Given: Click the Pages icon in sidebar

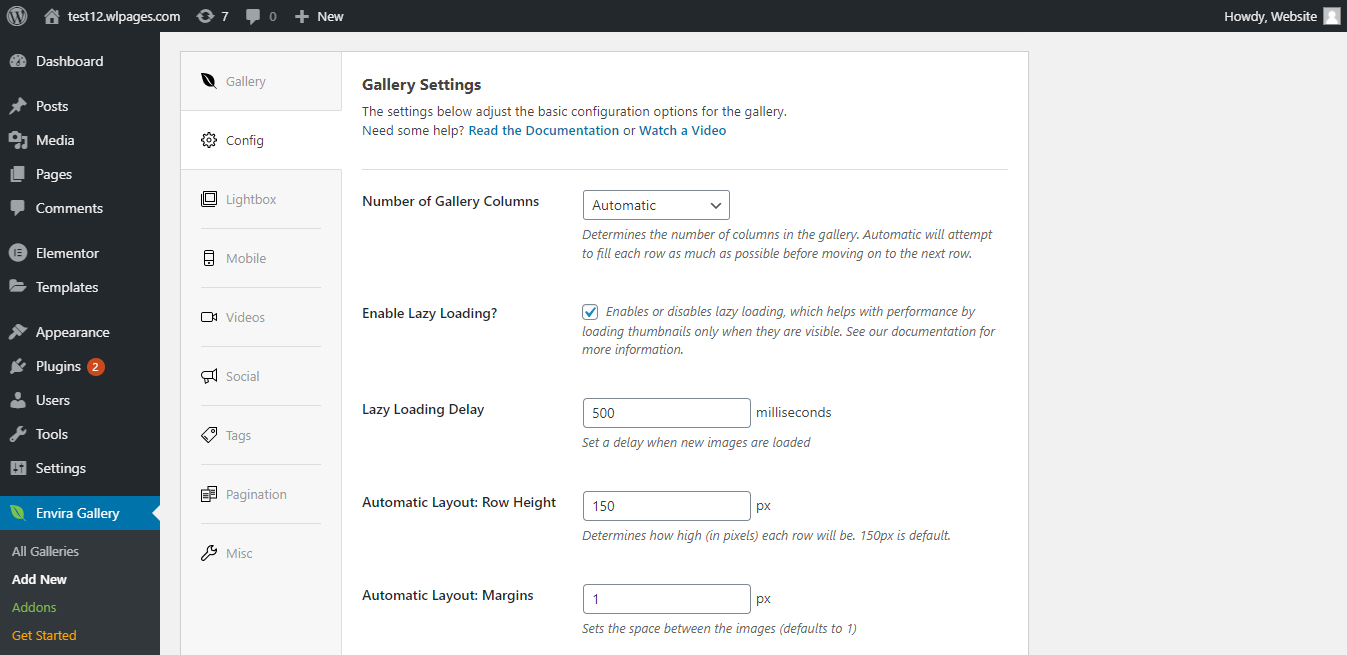Looking at the screenshot, I should [x=18, y=174].
